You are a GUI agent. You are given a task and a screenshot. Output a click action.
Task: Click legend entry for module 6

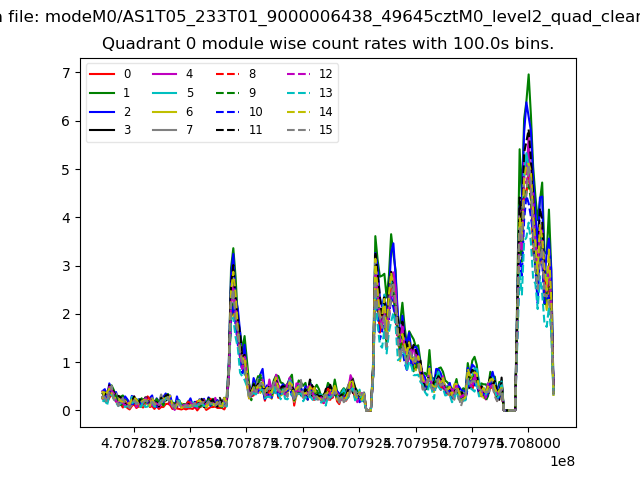tap(173, 111)
